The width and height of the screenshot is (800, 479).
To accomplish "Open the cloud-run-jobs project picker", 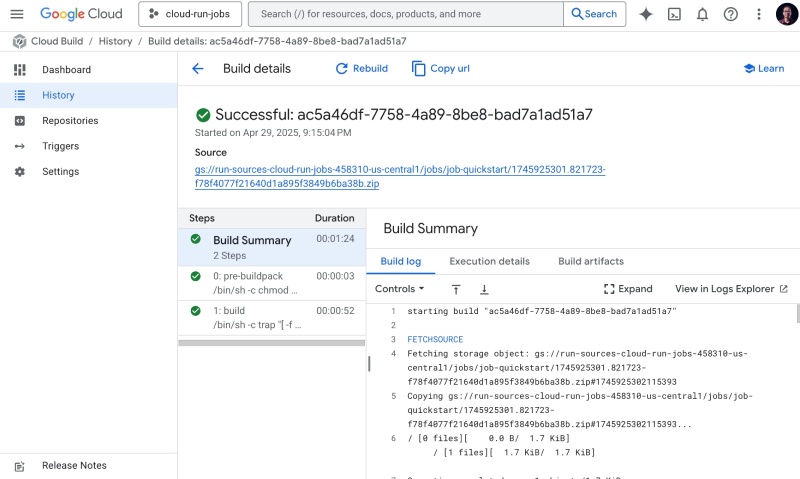I will click(x=190, y=14).
